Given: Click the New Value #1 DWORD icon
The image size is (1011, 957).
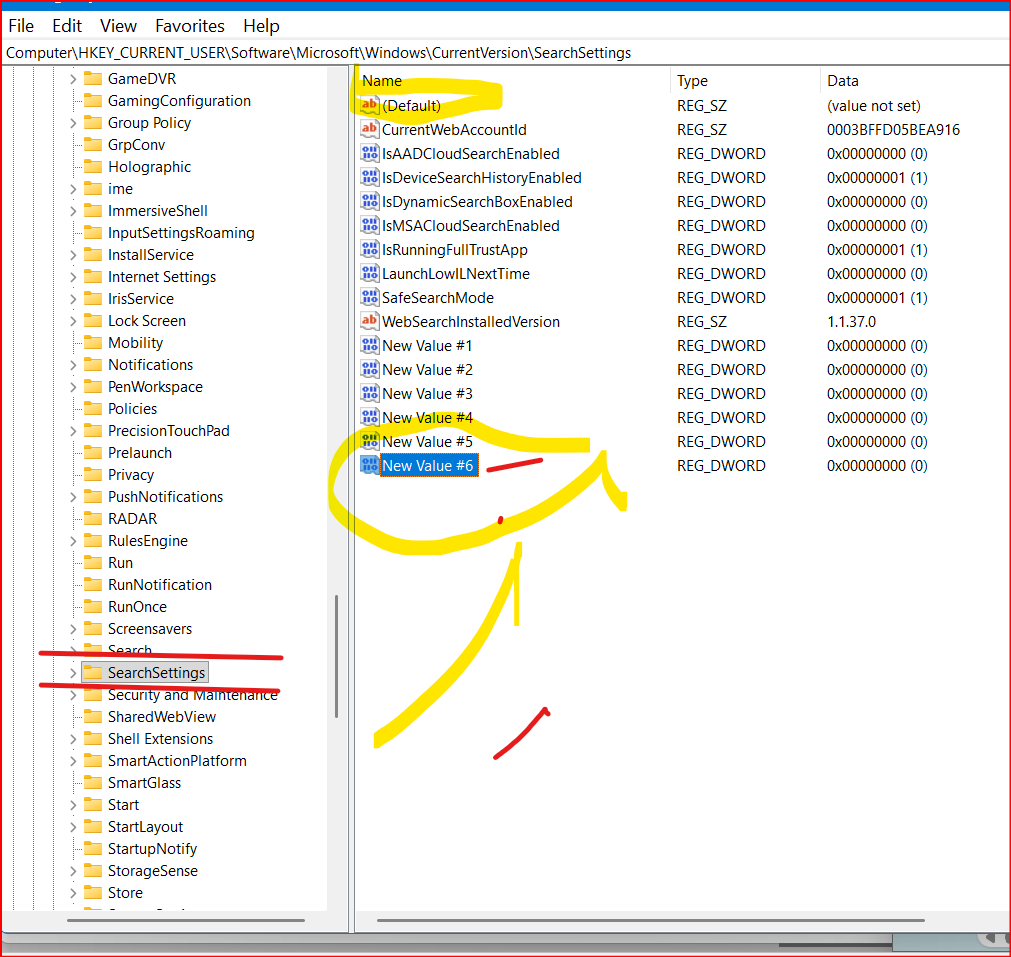Looking at the screenshot, I should [x=369, y=345].
